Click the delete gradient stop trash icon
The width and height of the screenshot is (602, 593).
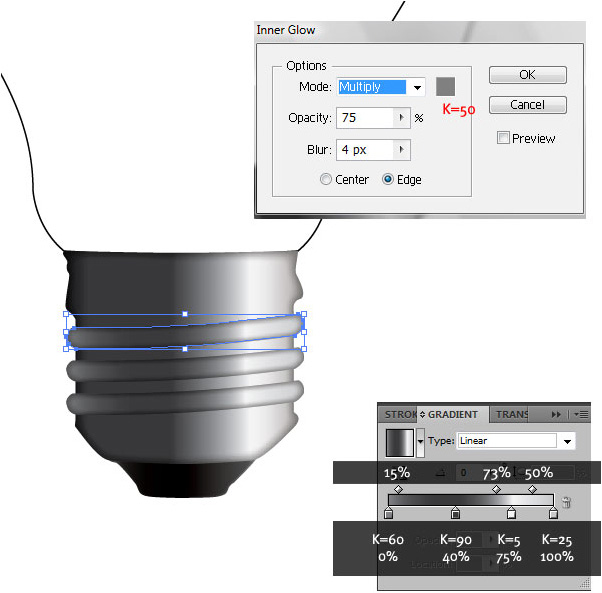click(566, 503)
